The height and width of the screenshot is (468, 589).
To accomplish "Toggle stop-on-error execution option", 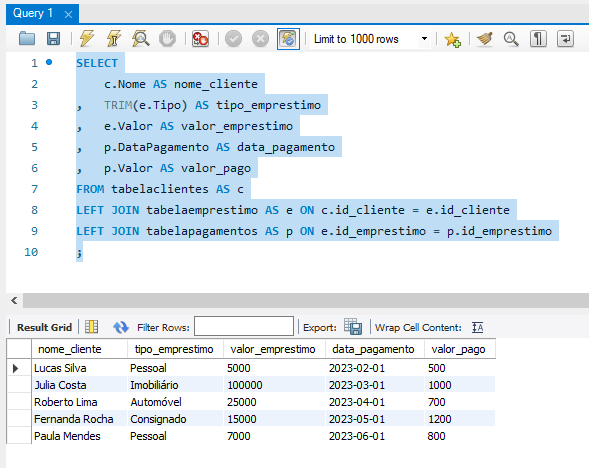I will tap(200, 39).
